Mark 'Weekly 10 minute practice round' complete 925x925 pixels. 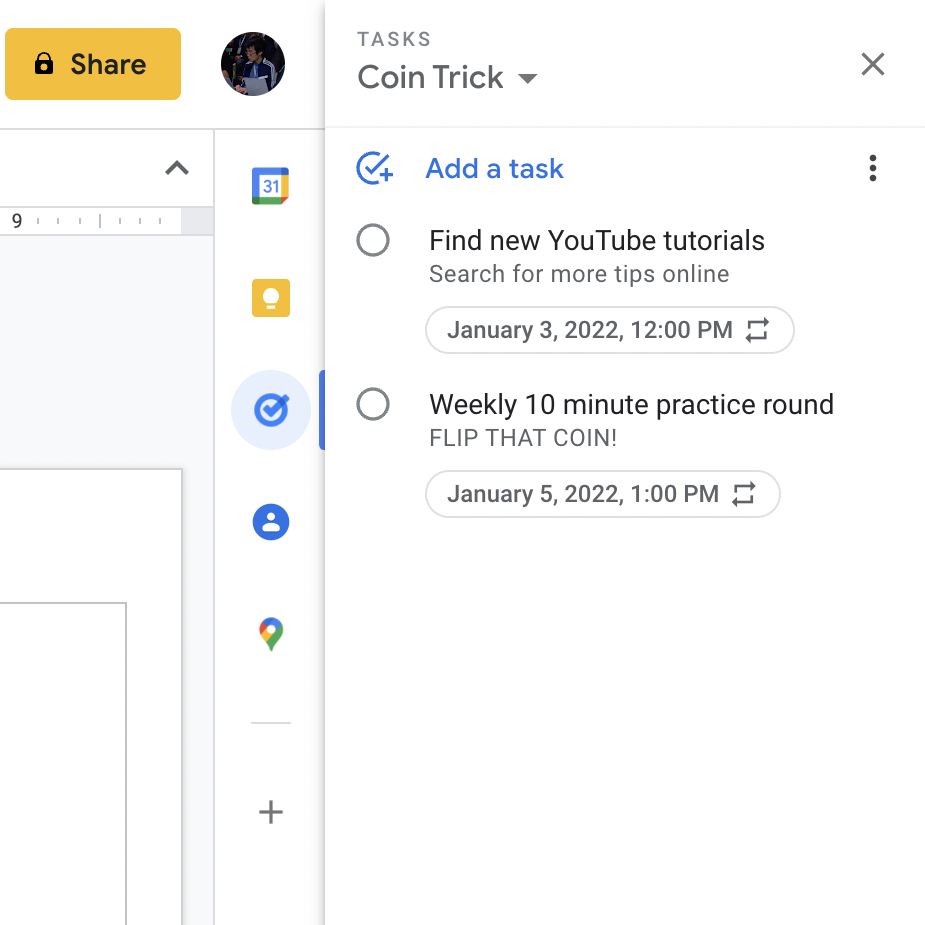point(373,405)
